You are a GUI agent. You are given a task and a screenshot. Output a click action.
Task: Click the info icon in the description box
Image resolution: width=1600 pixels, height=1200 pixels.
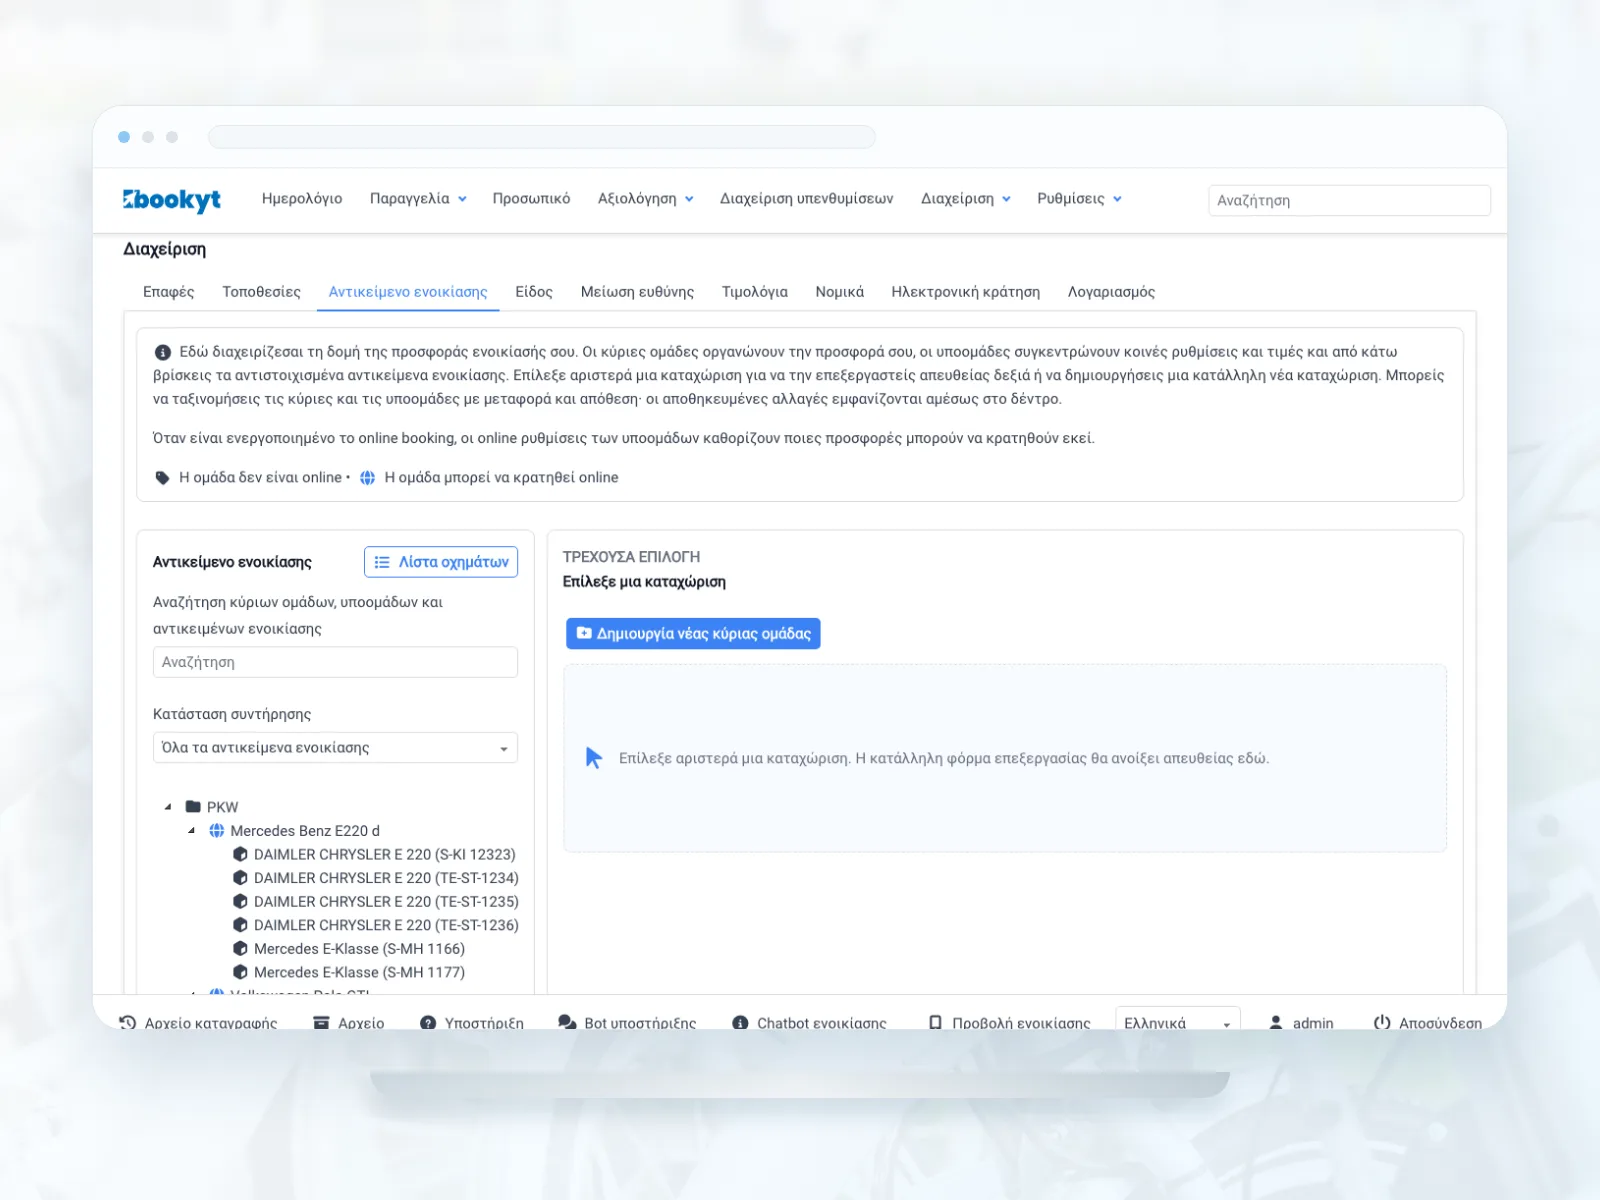coord(163,352)
